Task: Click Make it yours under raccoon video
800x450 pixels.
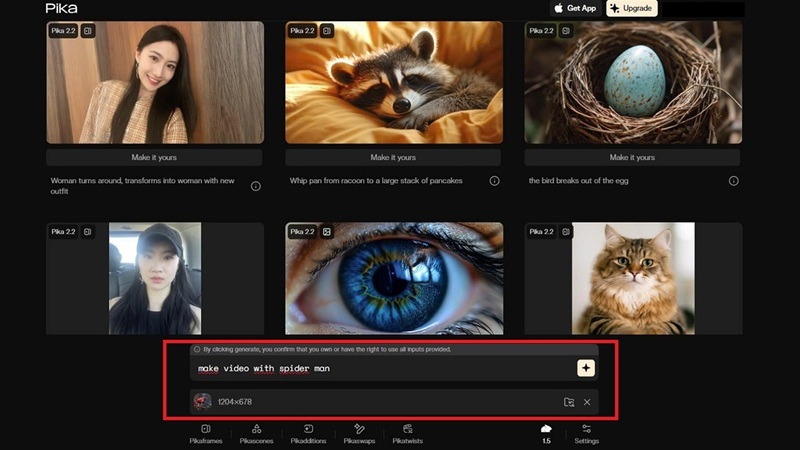Action: pos(393,157)
